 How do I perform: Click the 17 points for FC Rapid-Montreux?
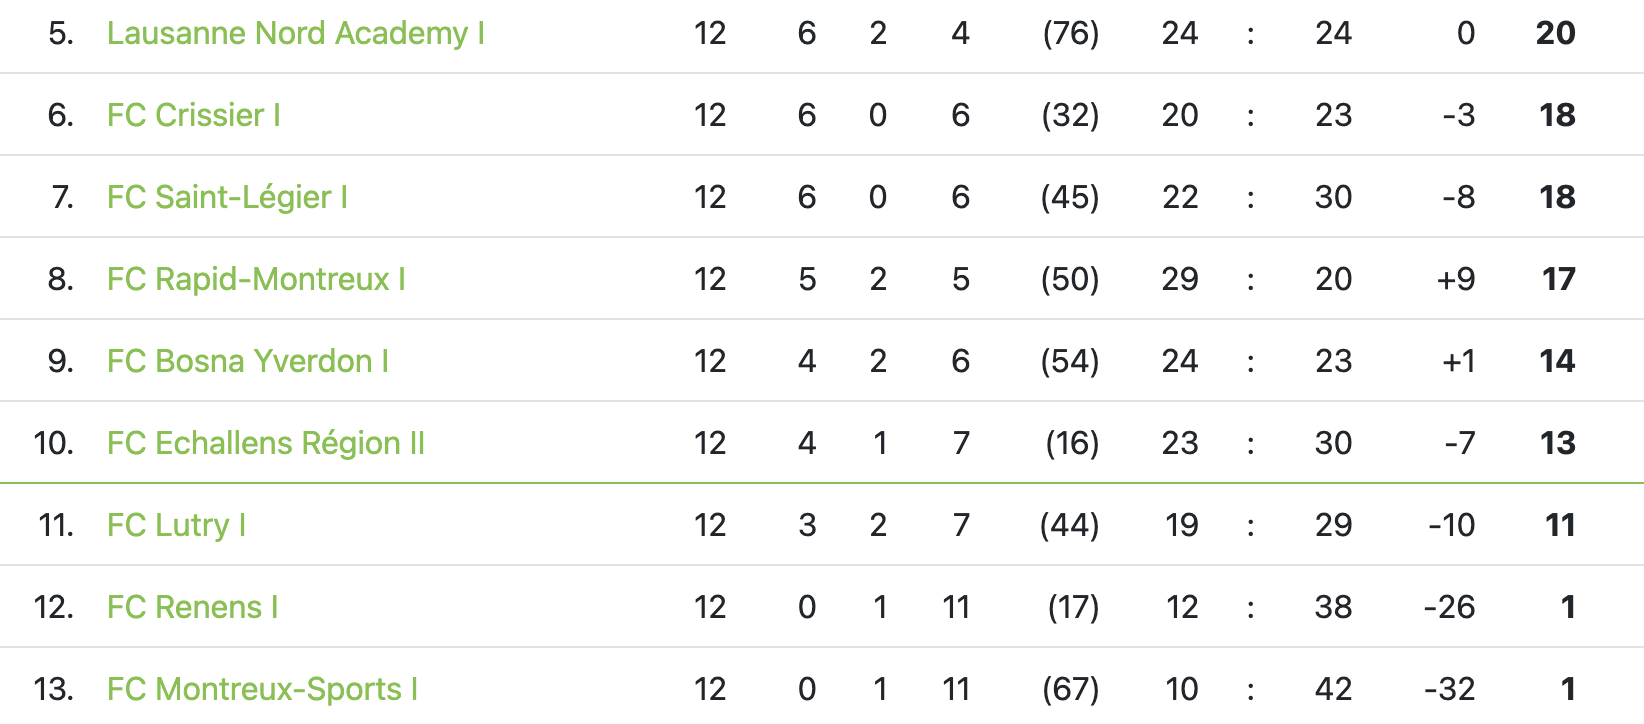point(1558,280)
